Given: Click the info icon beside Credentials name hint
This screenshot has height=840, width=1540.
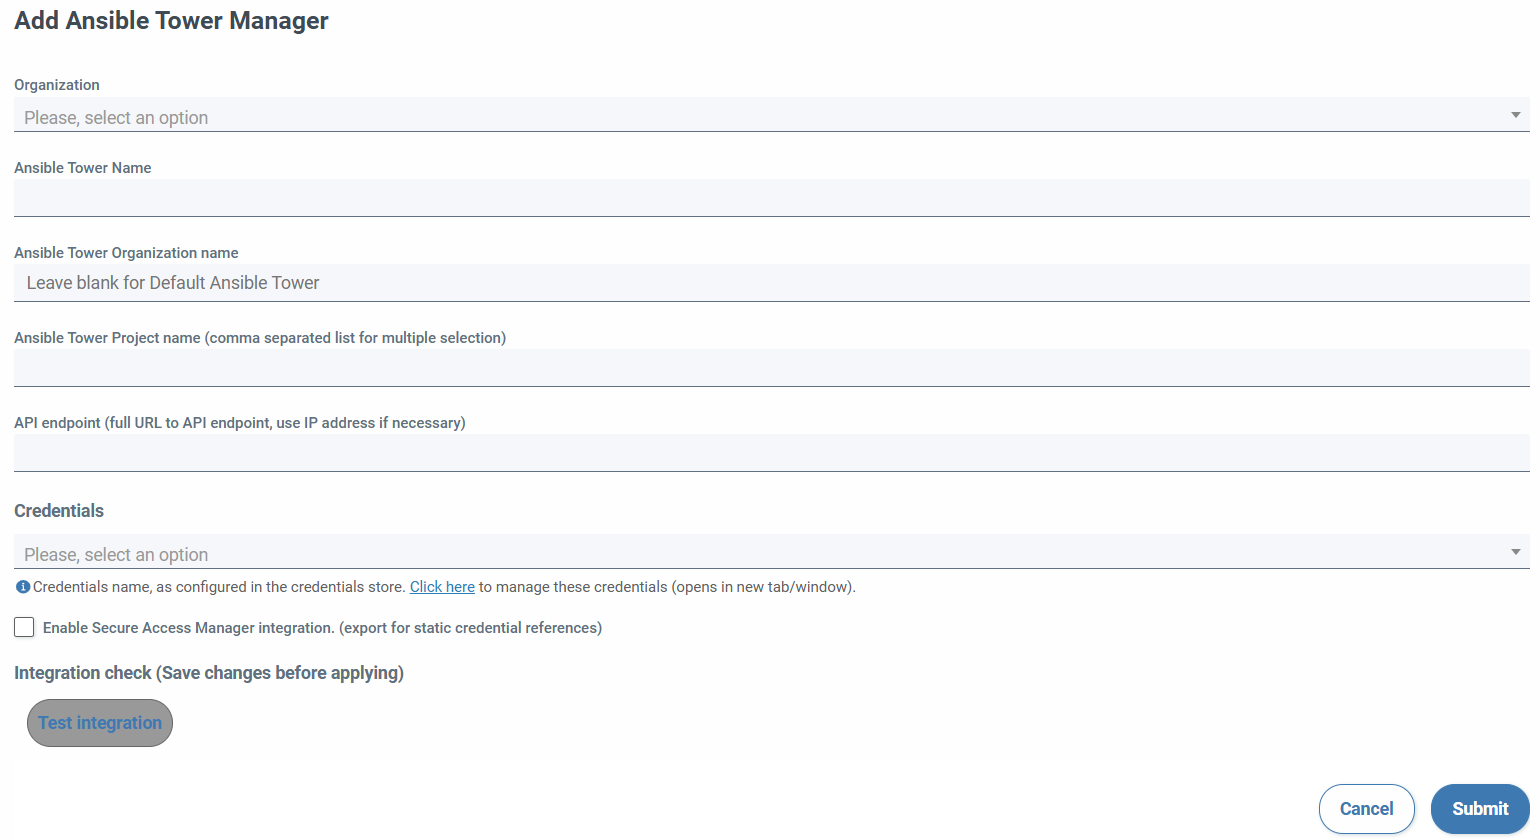Looking at the screenshot, I should pyautogui.click(x=22, y=588).
